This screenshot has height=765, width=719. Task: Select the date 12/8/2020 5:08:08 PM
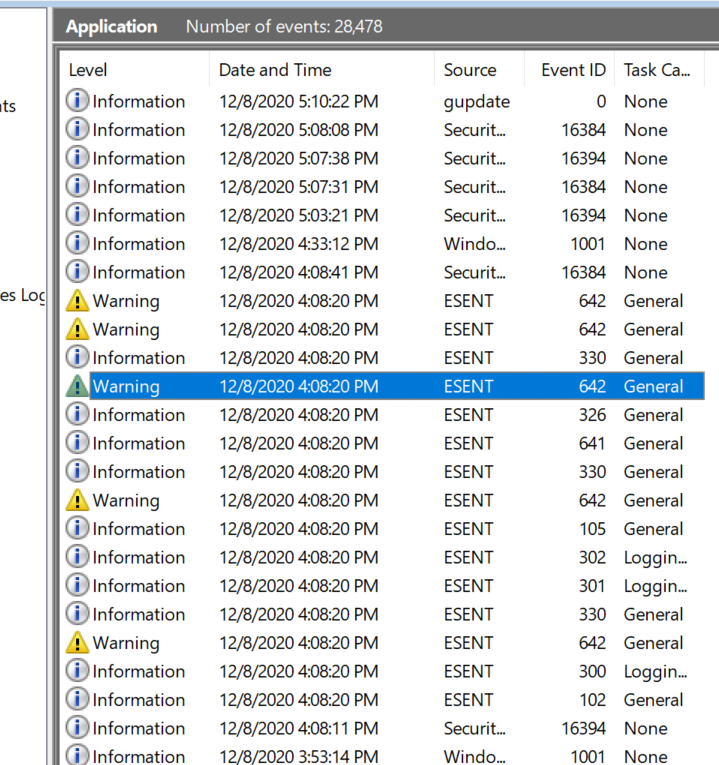[x=299, y=130]
